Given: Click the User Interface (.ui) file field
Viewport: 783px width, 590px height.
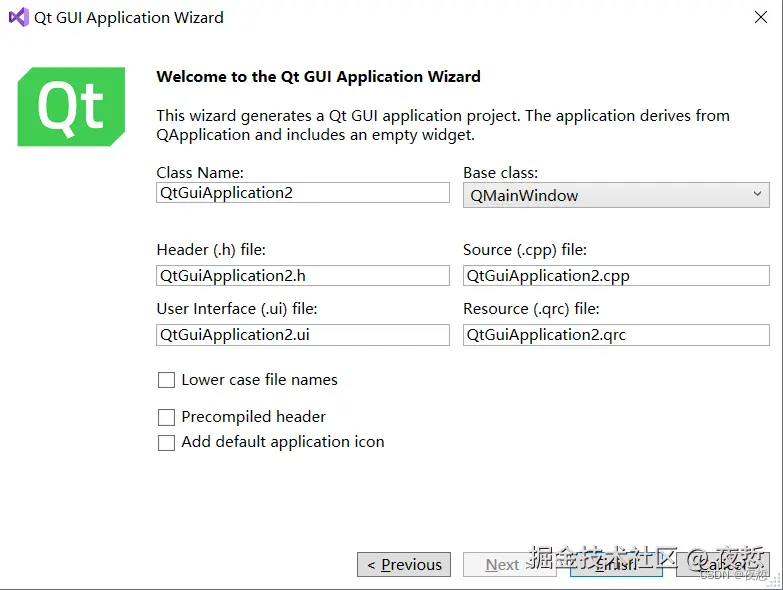Looking at the screenshot, I should click(303, 335).
